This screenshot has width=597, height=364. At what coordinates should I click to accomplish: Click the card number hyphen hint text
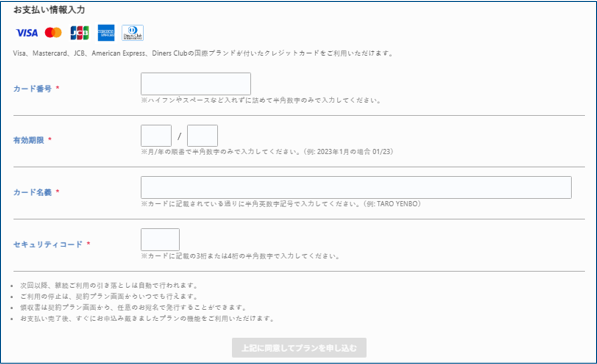pyautogui.click(x=261, y=101)
